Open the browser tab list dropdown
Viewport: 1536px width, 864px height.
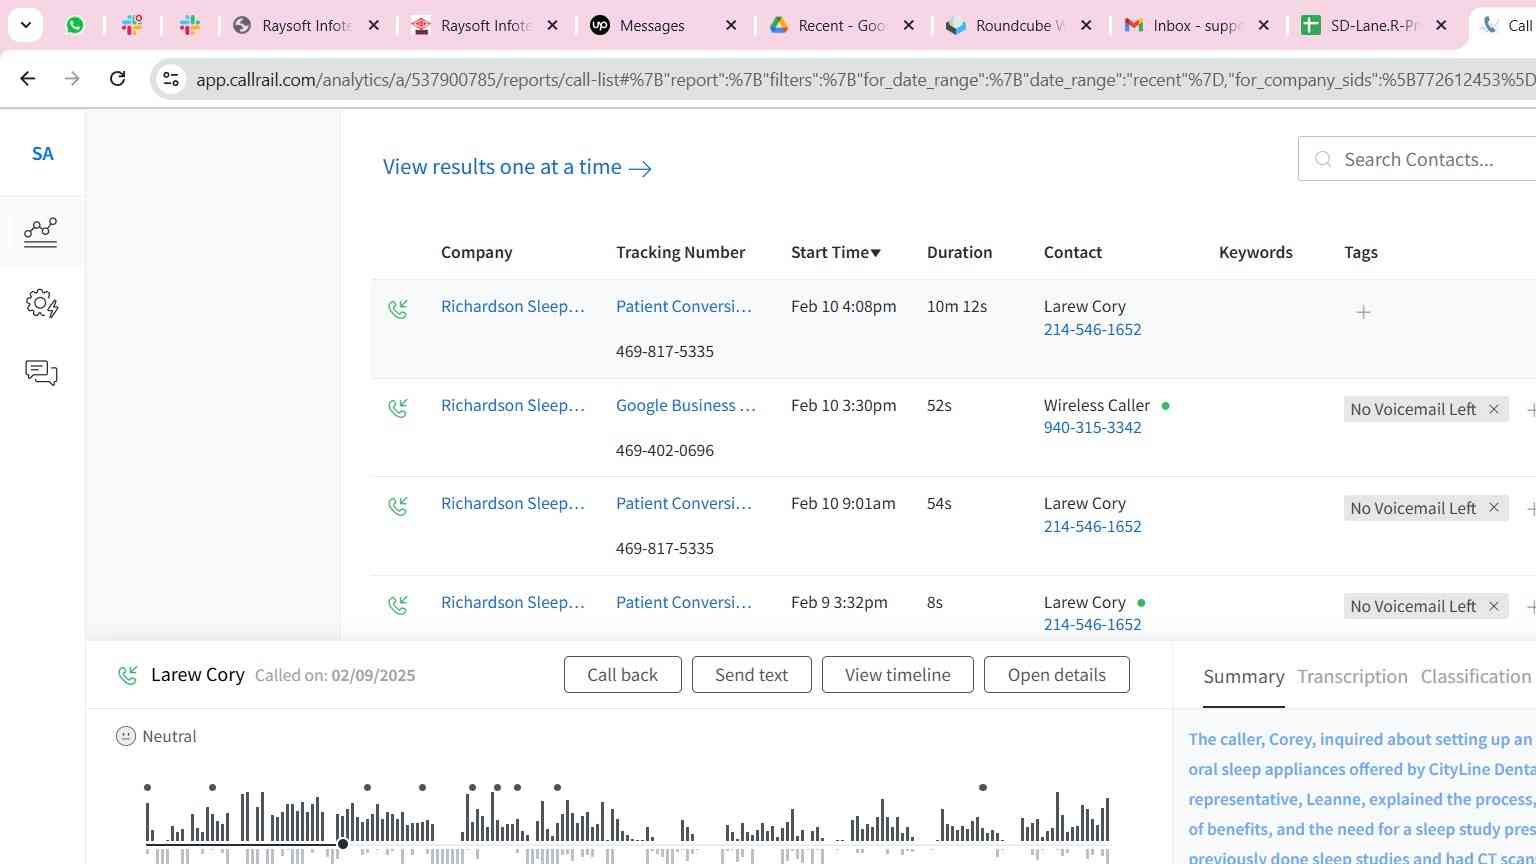pyautogui.click(x=25, y=25)
